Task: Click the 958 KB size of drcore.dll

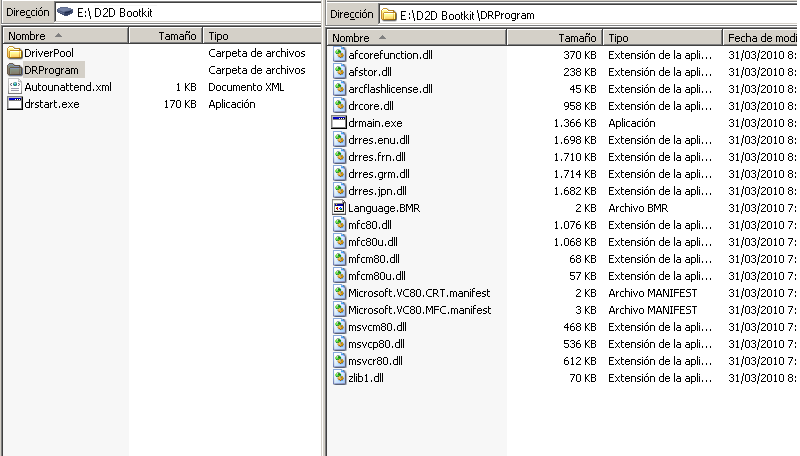Action: 580,106
